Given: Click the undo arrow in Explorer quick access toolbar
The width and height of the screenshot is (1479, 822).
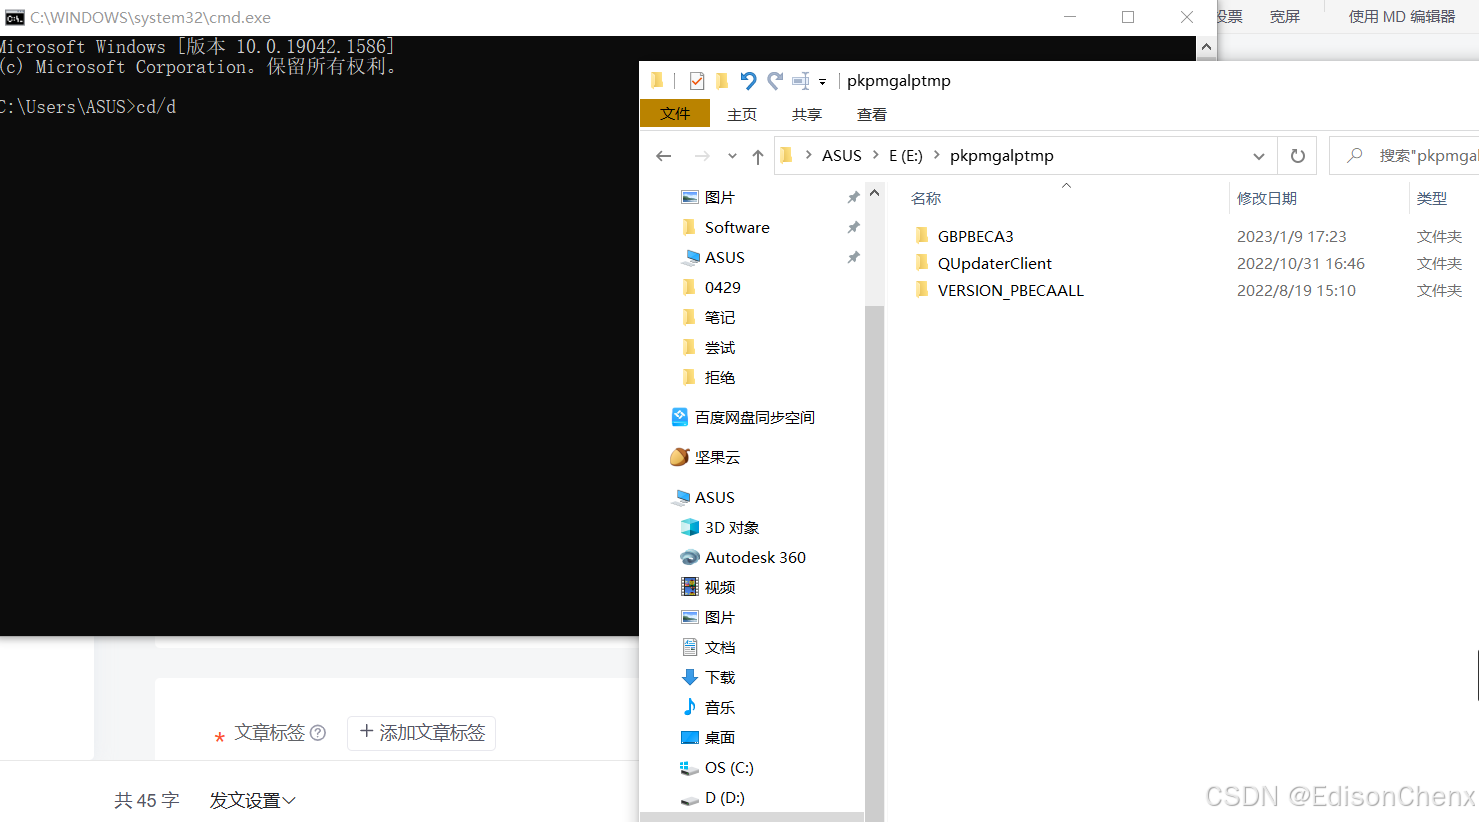Looking at the screenshot, I should 748,81.
